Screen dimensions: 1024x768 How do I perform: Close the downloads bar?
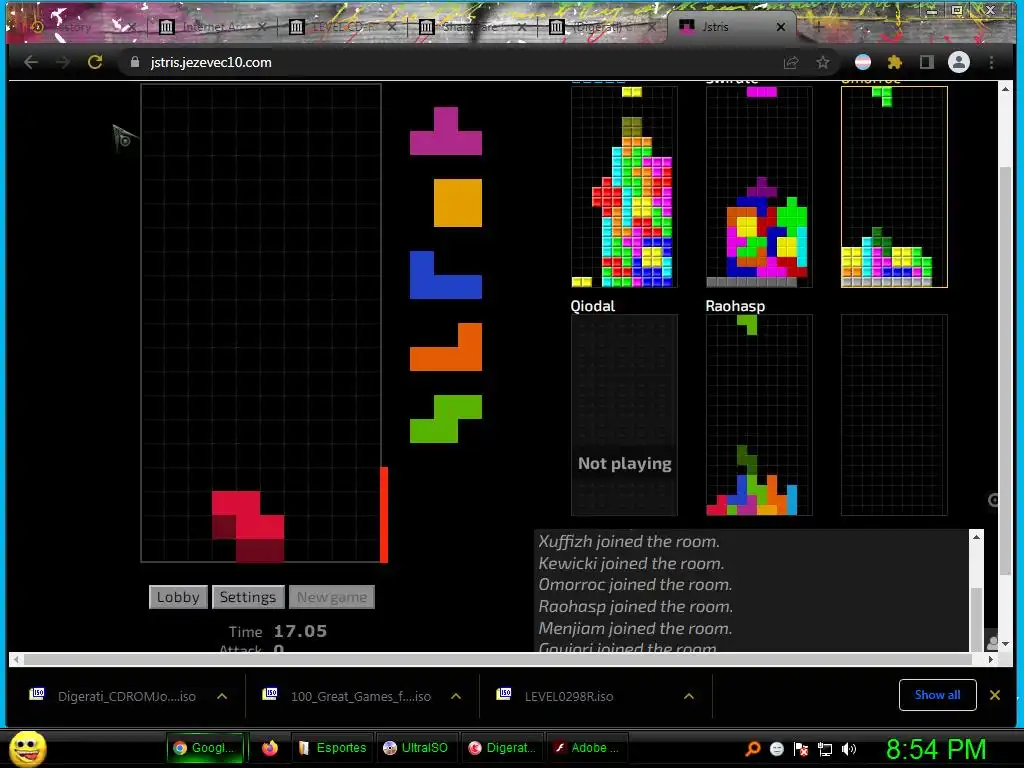pyautogui.click(x=995, y=695)
